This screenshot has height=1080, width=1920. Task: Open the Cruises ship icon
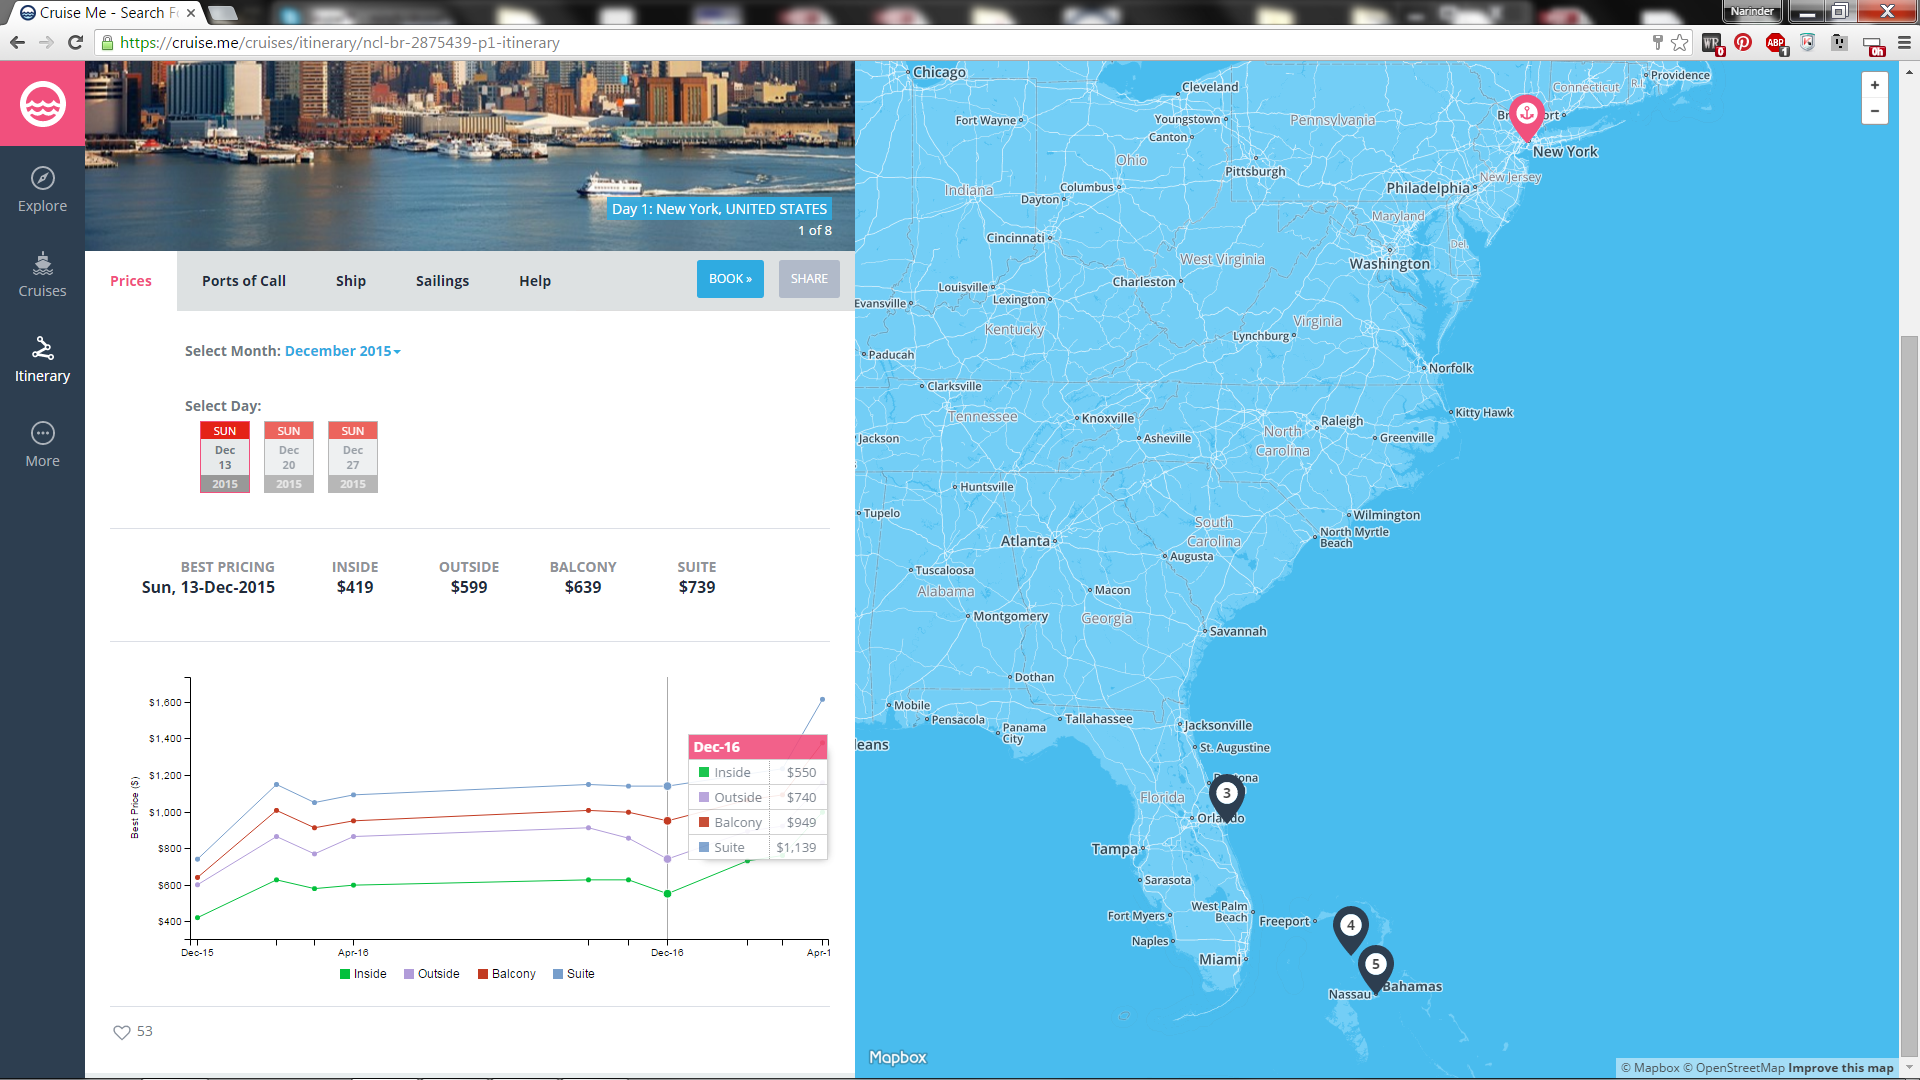(42, 264)
